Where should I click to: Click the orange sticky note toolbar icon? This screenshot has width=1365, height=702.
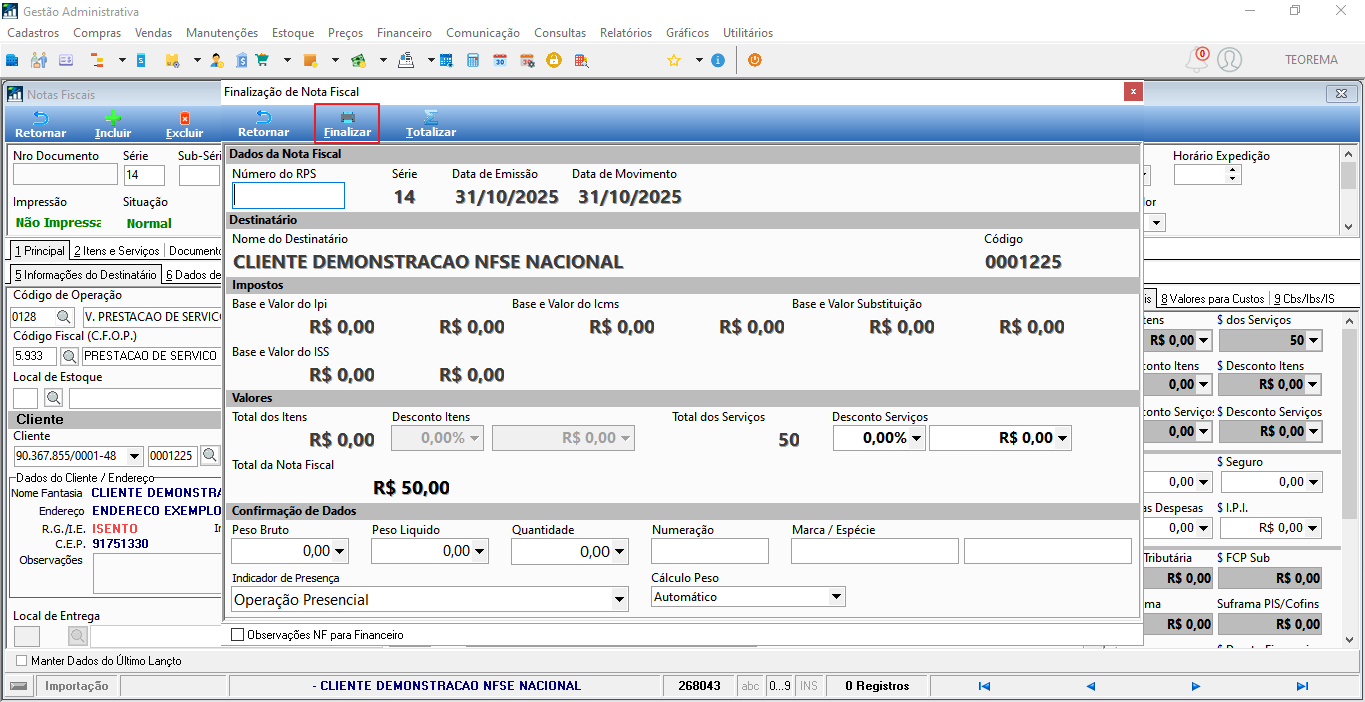click(310, 60)
